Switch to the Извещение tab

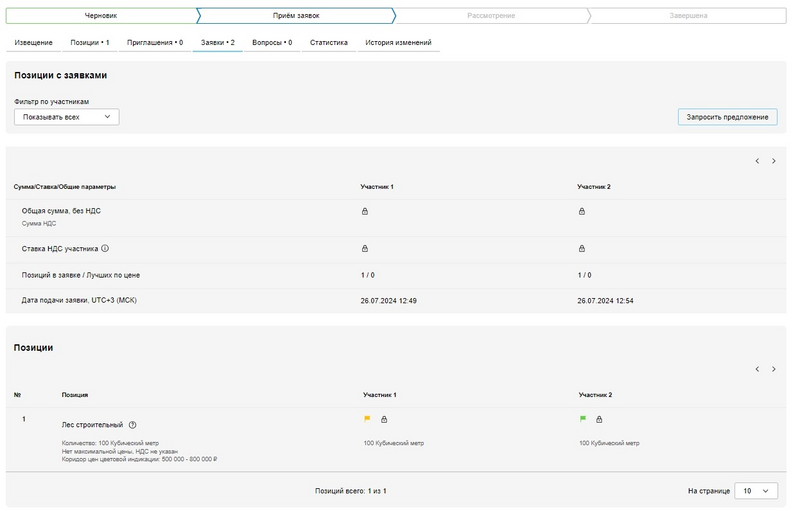34,43
